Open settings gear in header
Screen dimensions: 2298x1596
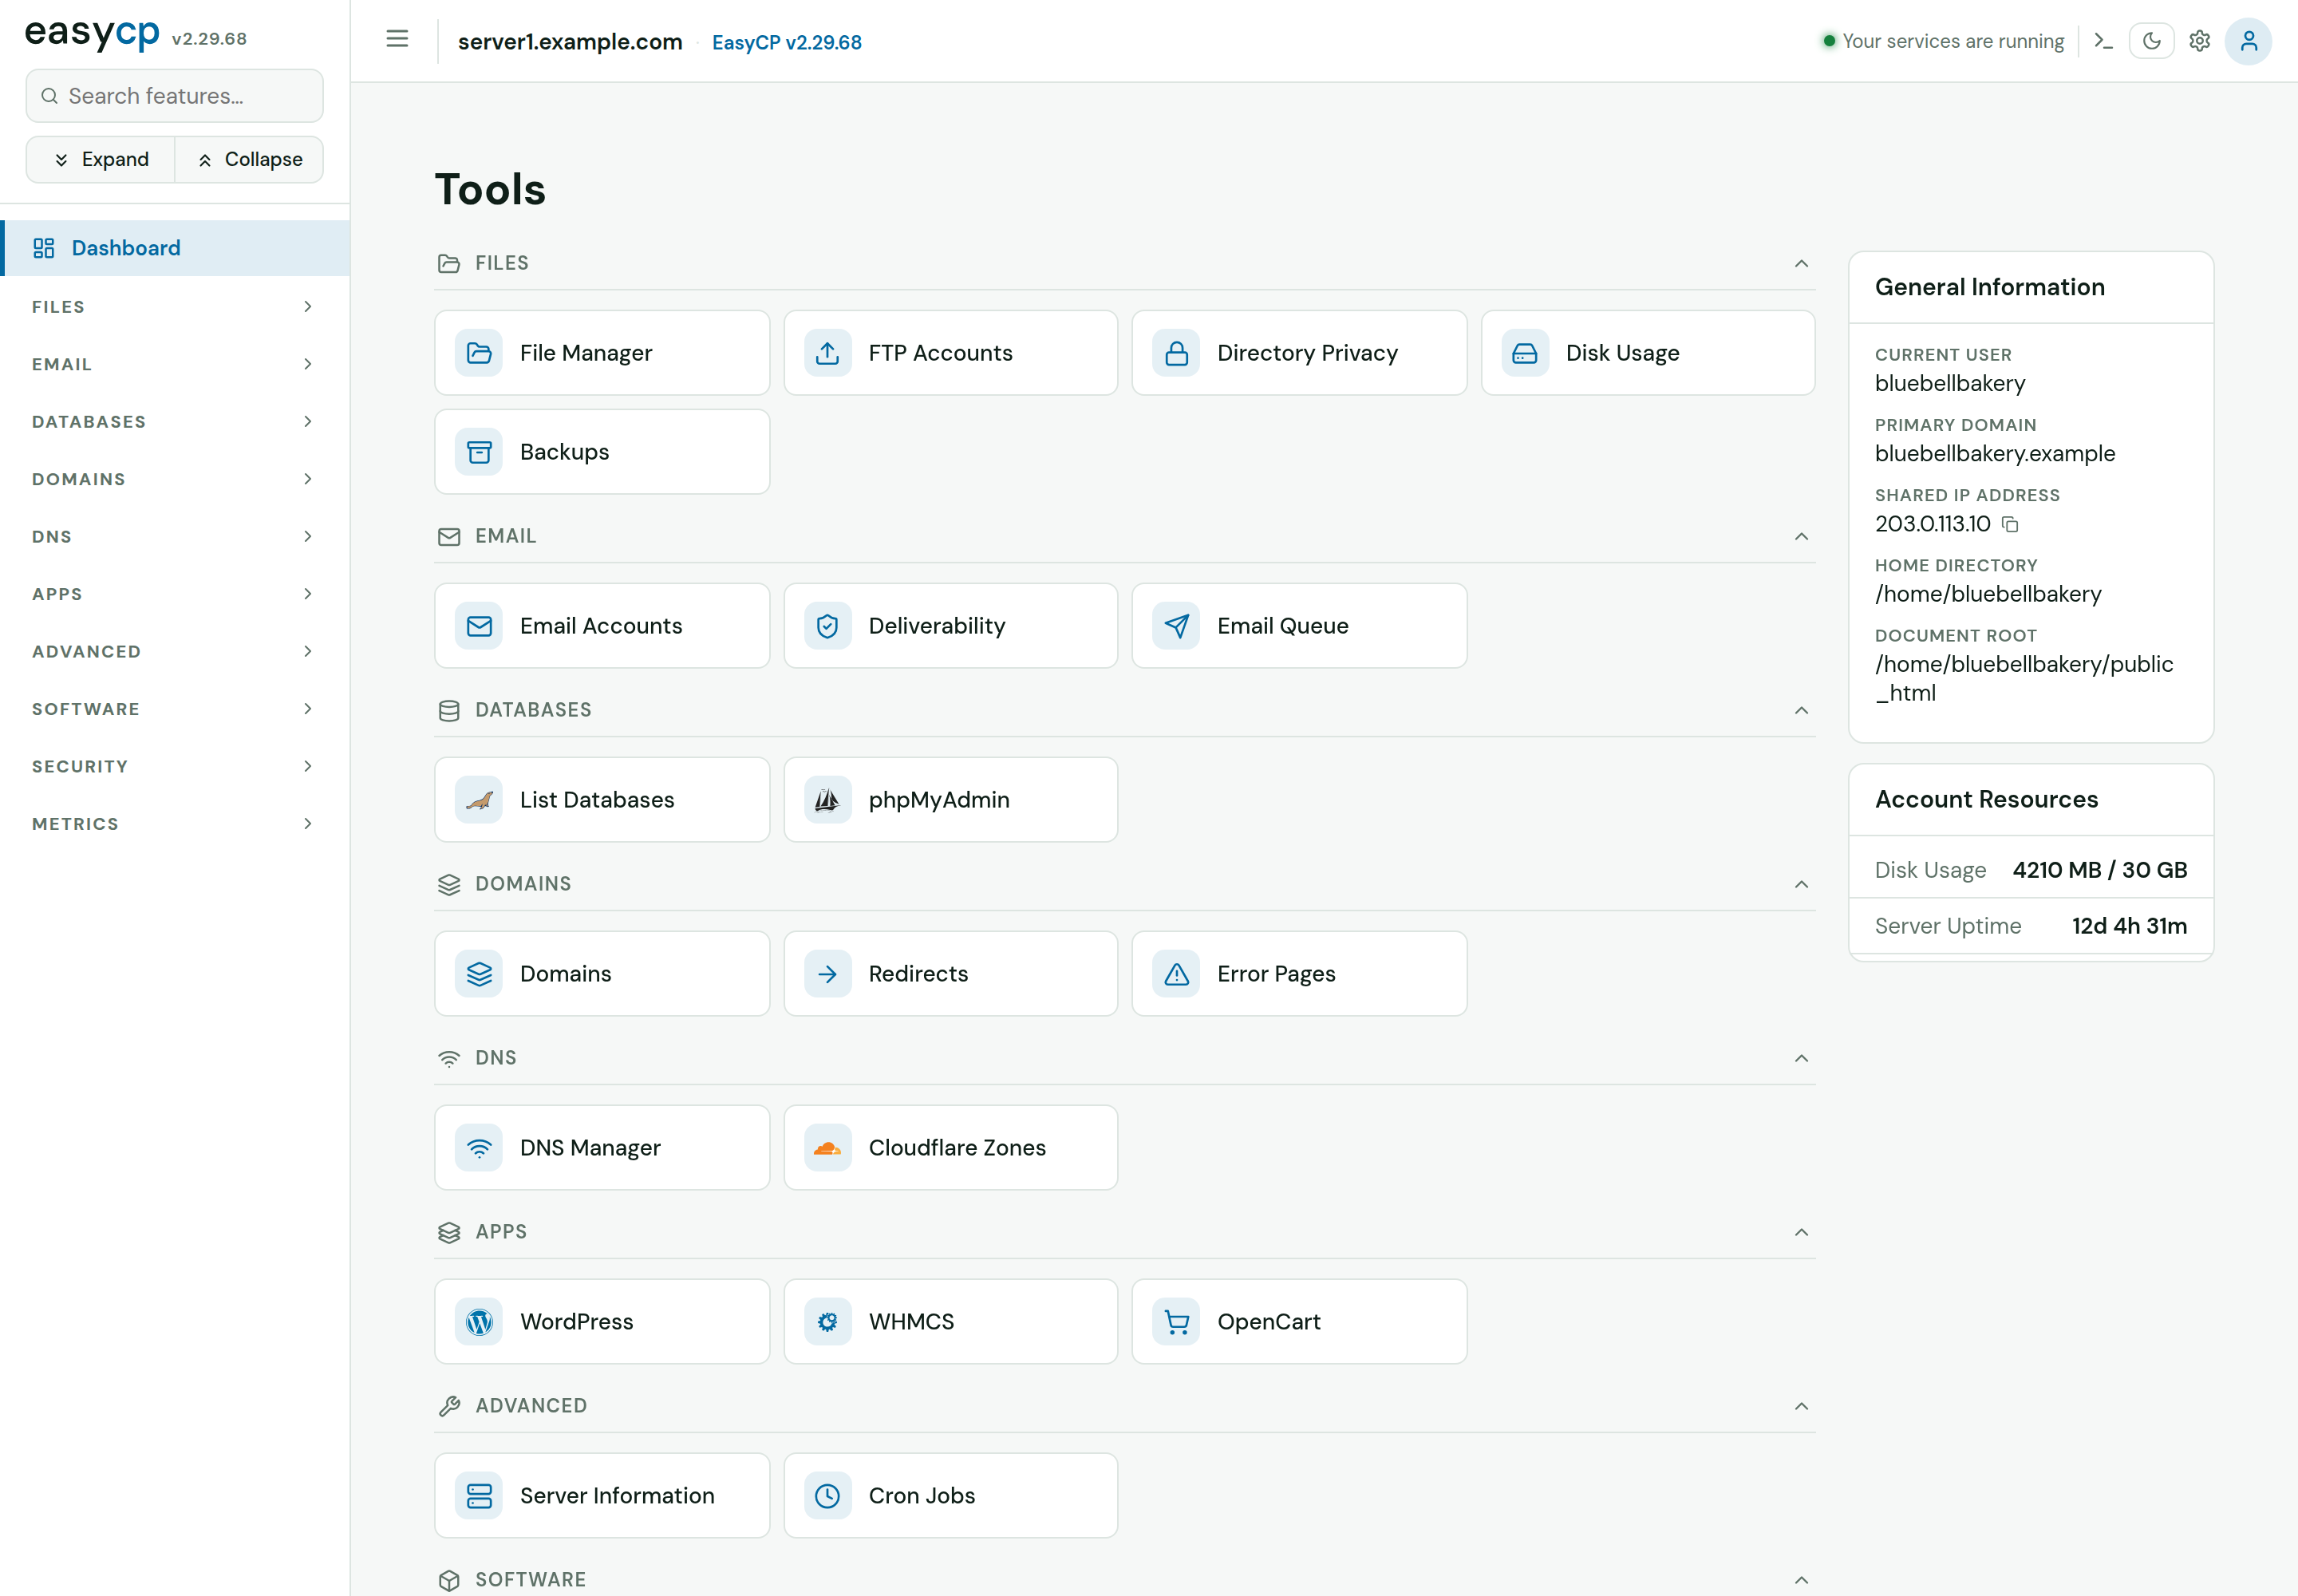click(x=2199, y=41)
